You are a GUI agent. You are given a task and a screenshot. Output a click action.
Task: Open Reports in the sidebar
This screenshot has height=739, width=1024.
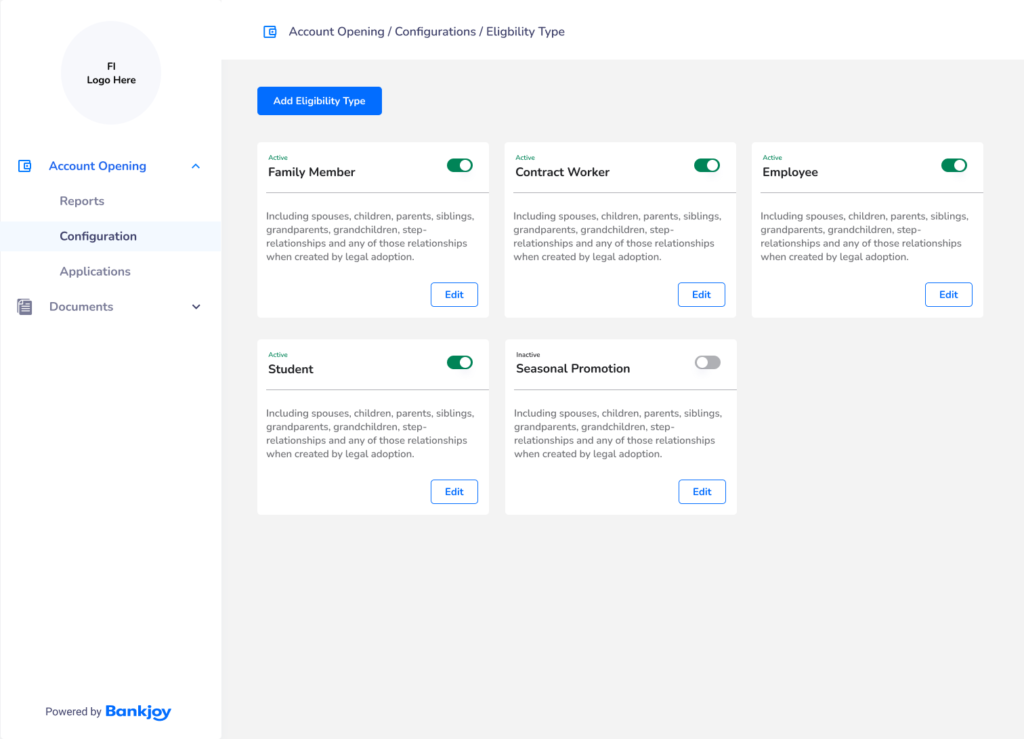pos(82,201)
